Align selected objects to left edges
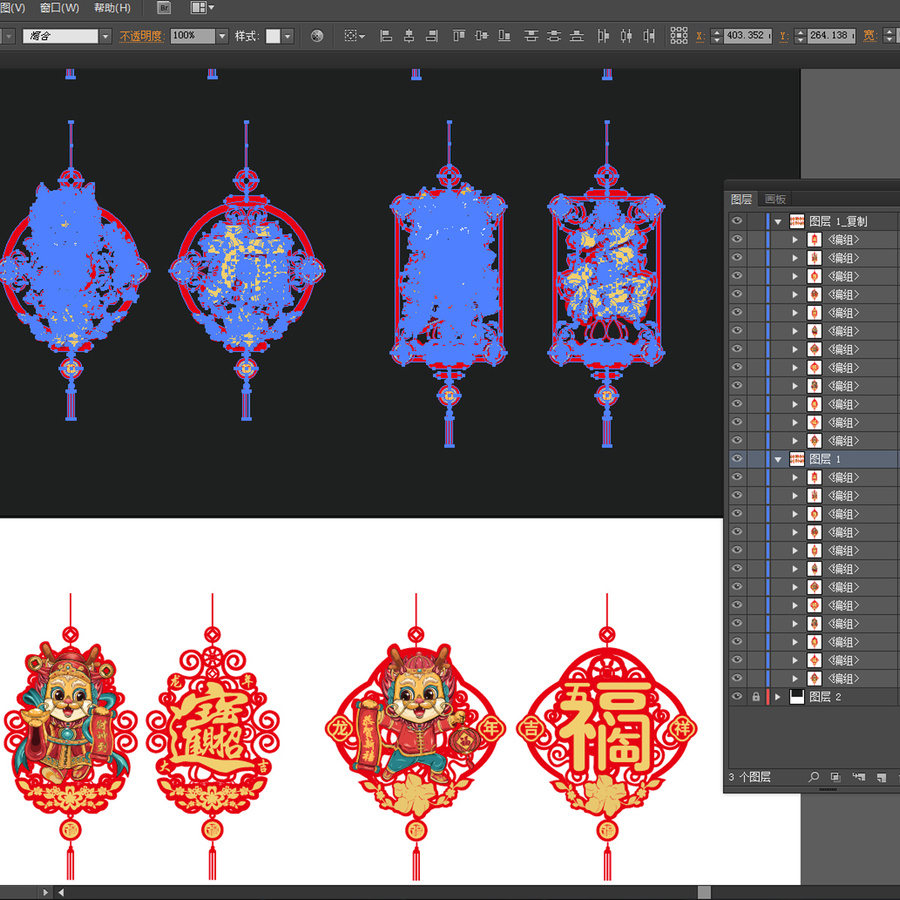 [386, 36]
